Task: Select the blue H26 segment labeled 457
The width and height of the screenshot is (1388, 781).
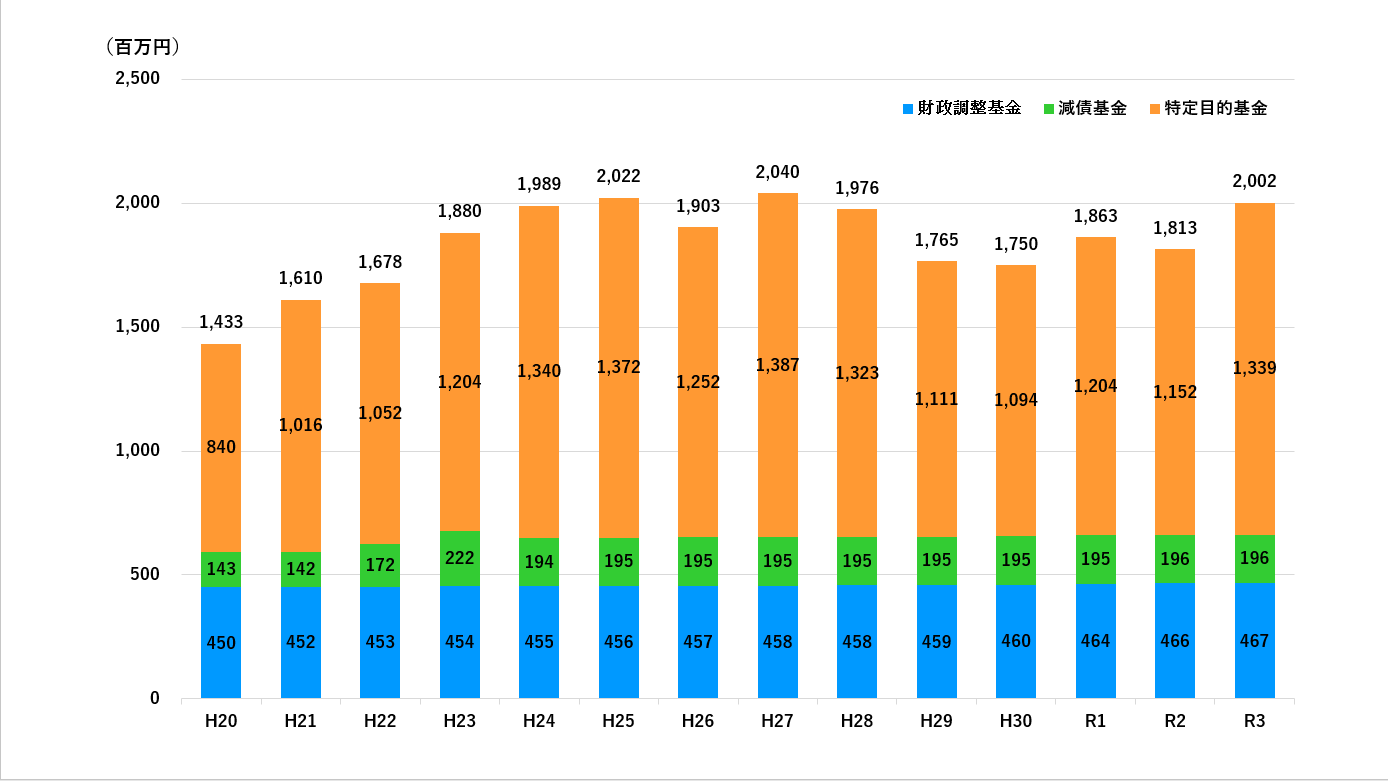Action: (x=698, y=642)
